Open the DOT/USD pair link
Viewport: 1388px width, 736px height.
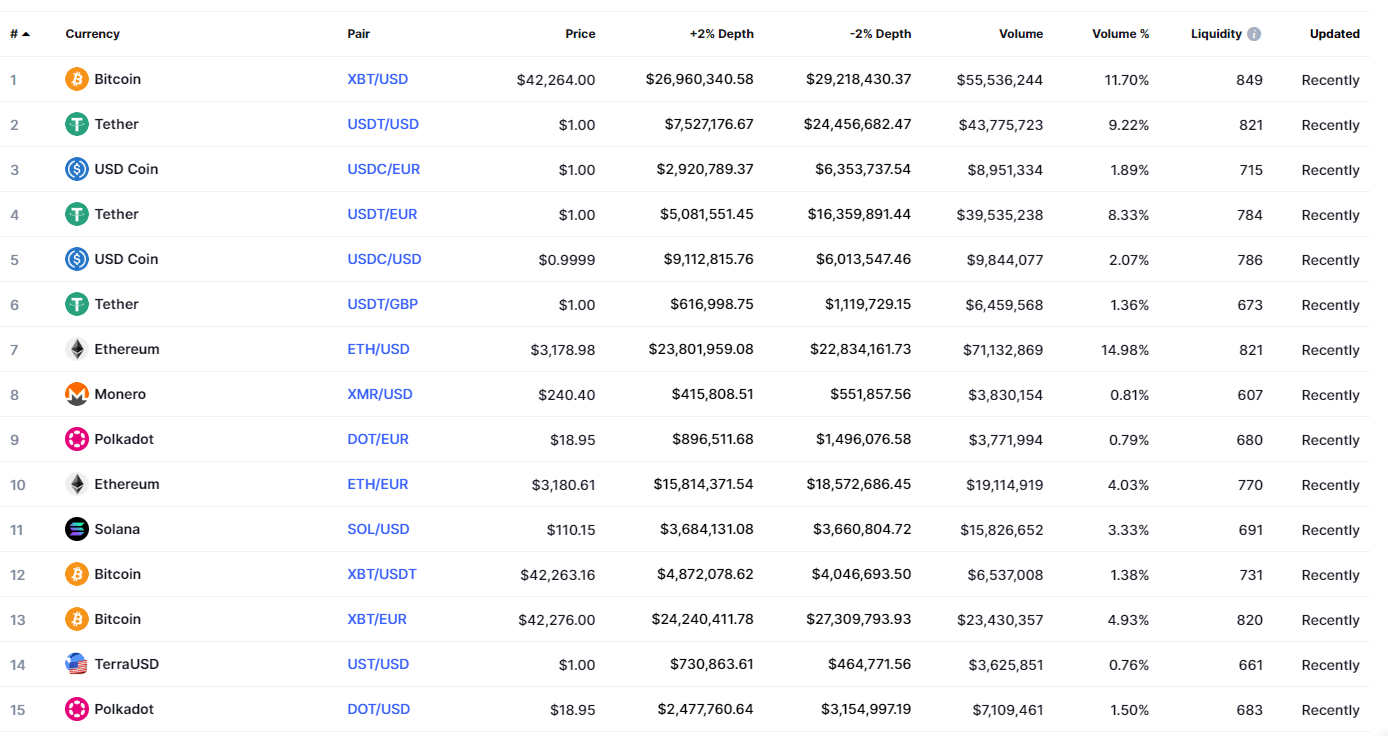pos(379,709)
